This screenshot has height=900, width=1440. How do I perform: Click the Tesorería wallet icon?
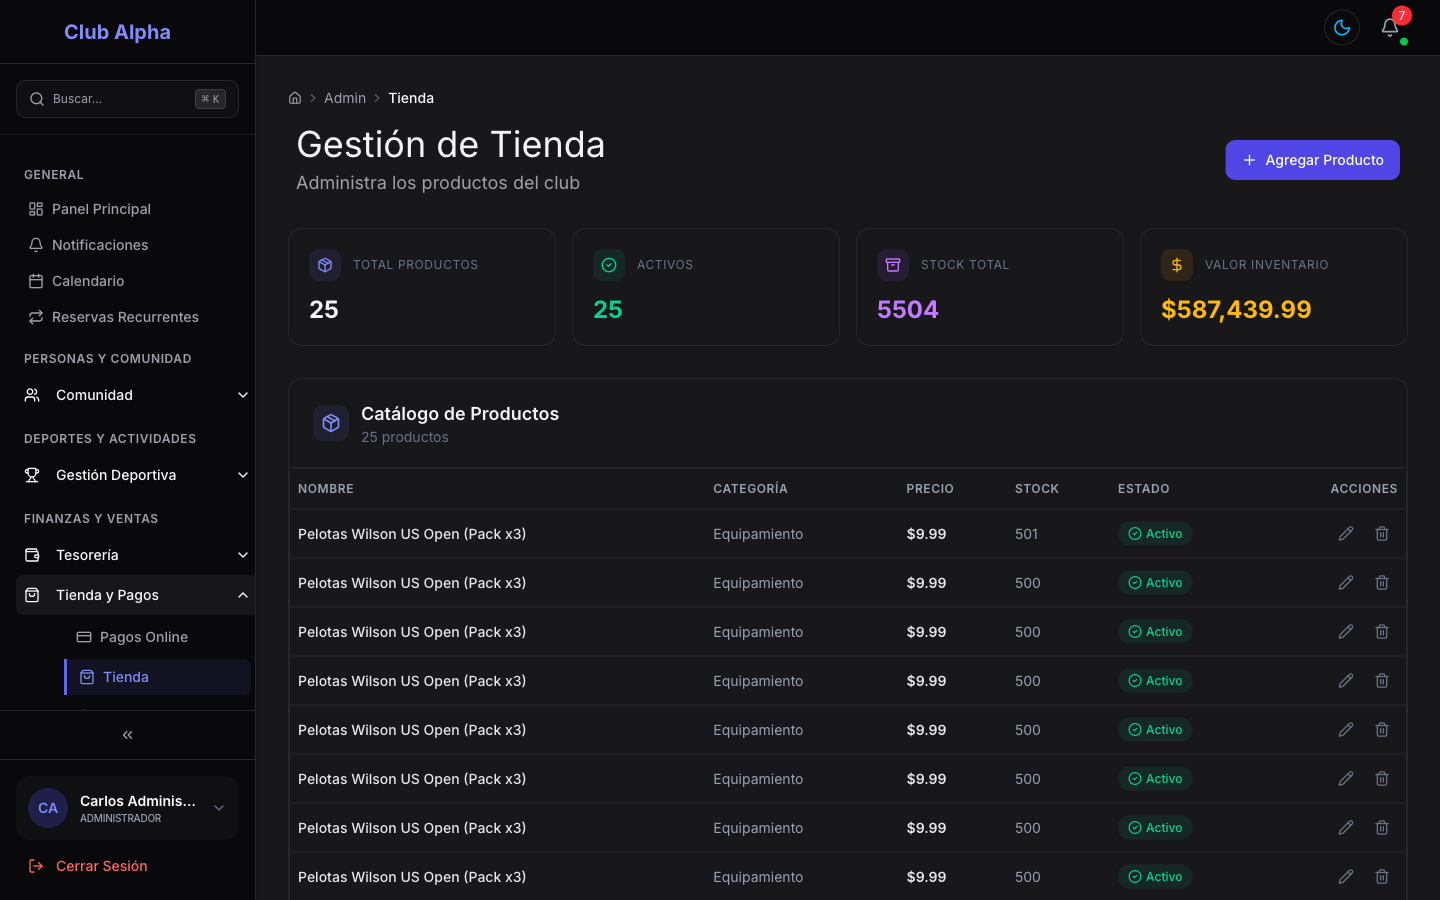click(x=32, y=555)
